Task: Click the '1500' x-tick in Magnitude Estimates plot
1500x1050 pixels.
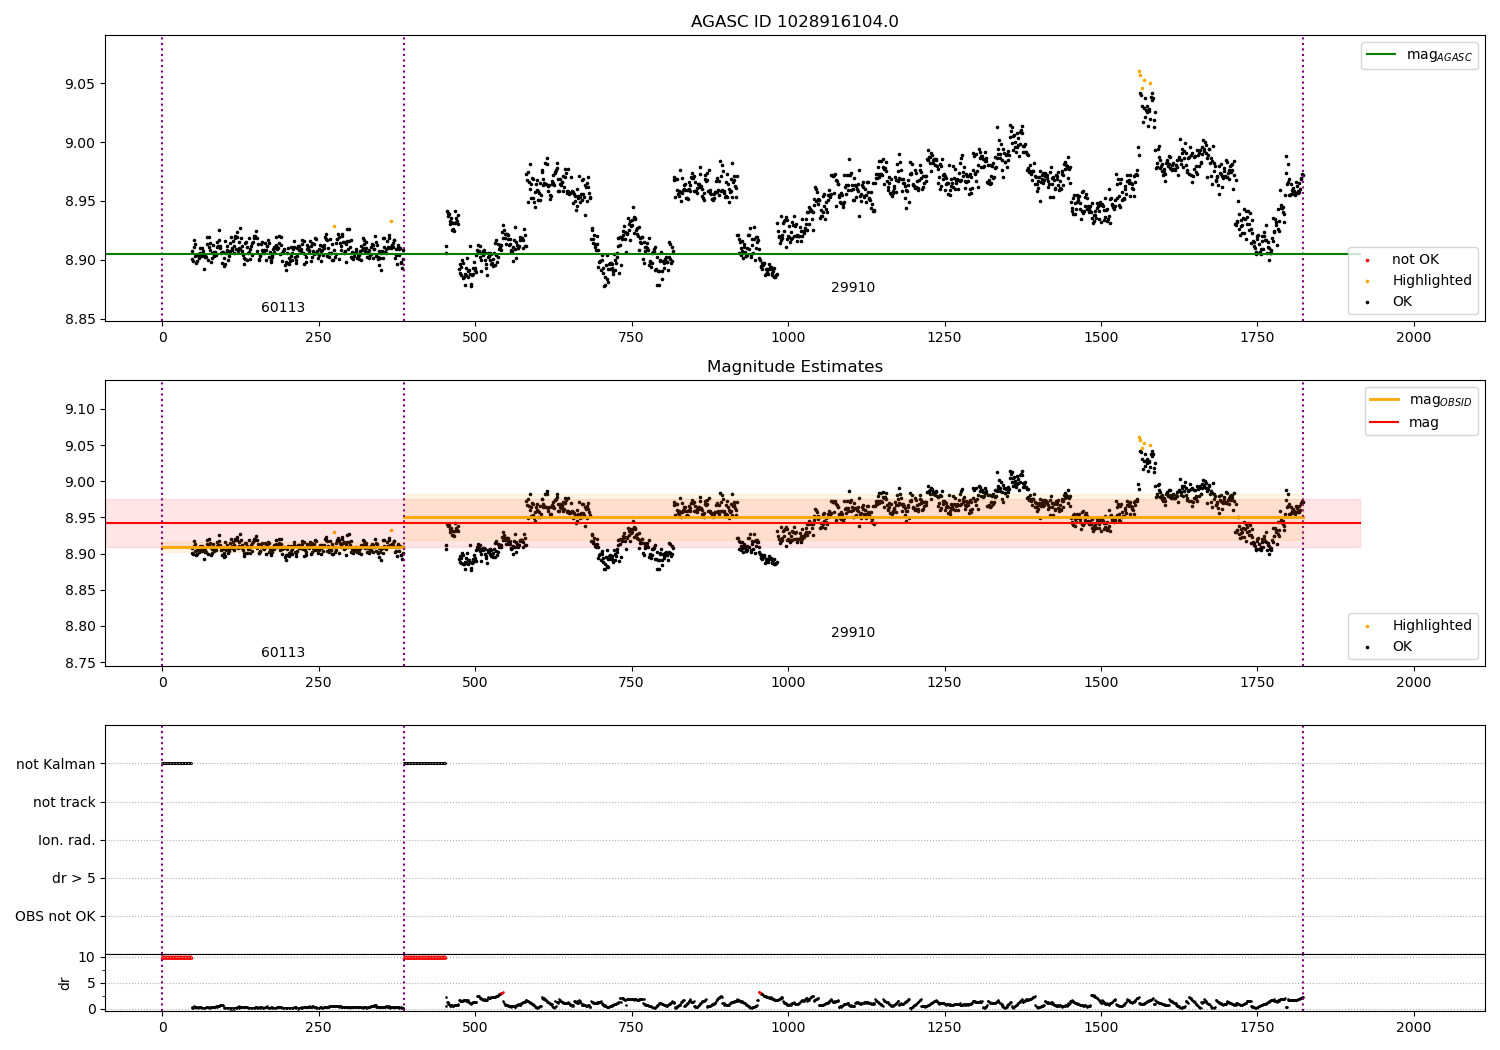Action: click(x=1101, y=682)
